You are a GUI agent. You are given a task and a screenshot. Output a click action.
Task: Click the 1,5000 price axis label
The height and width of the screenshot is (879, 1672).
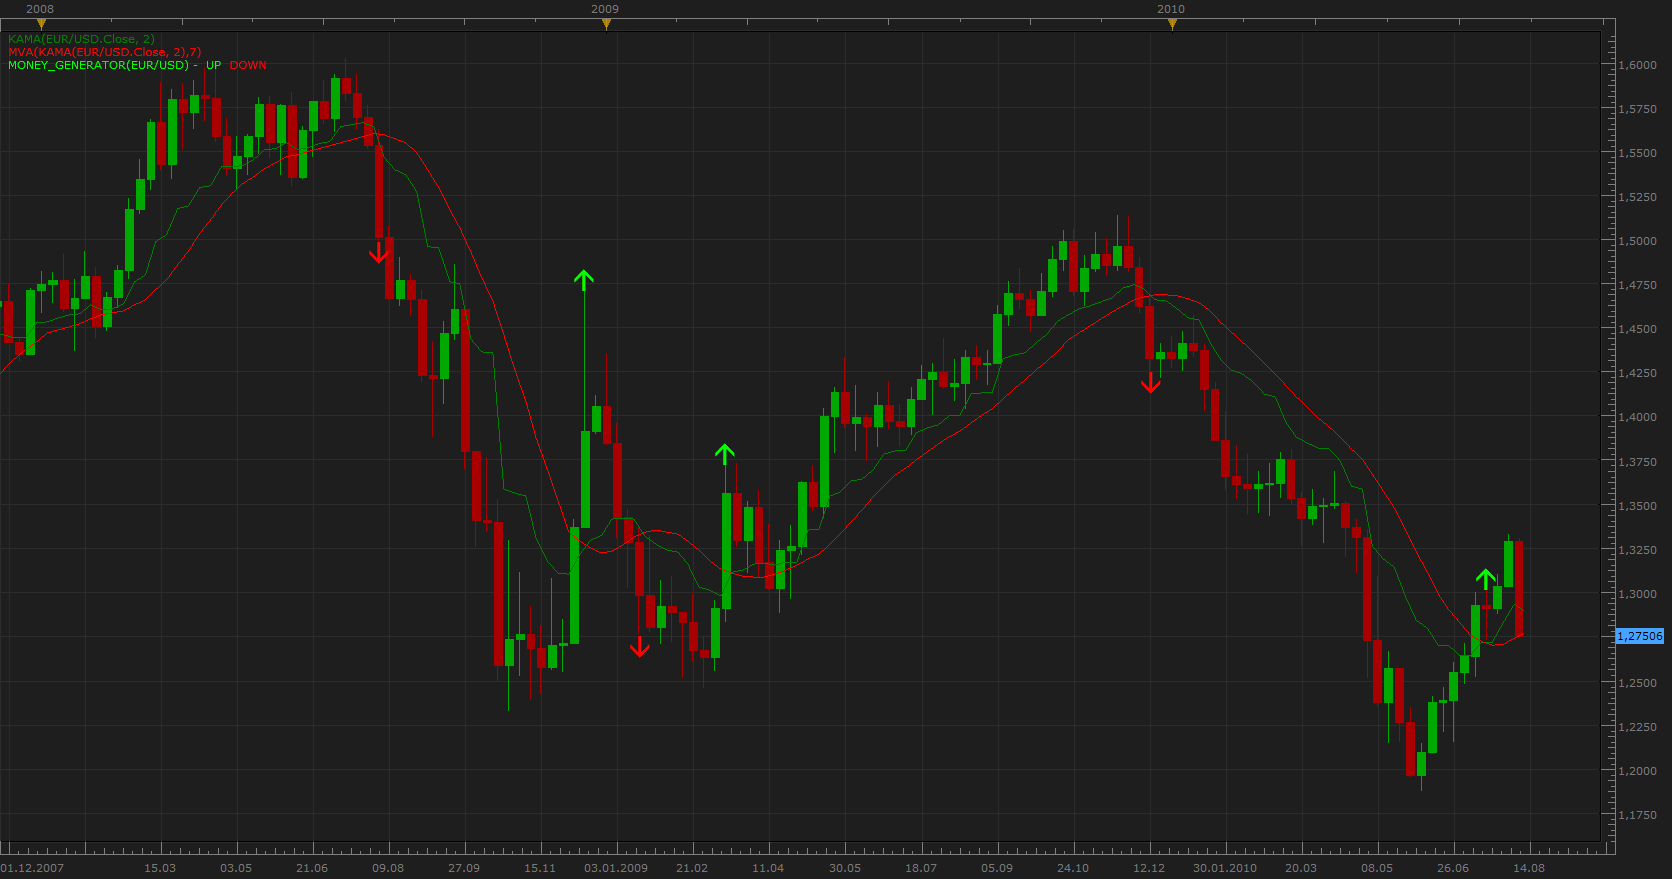[x=1637, y=241]
